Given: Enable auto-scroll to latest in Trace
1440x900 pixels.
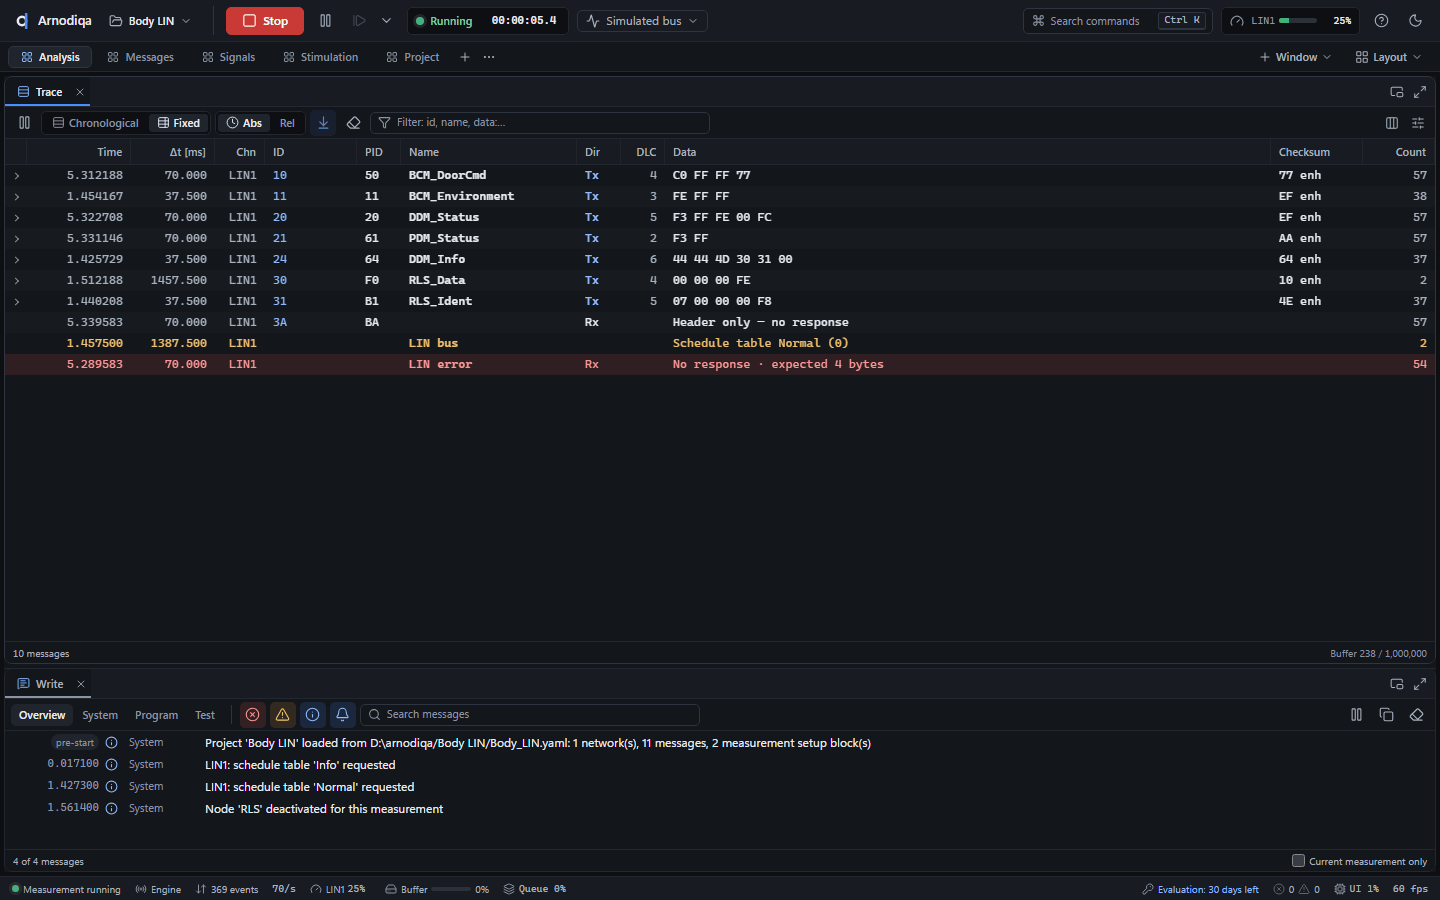Looking at the screenshot, I should [x=323, y=123].
